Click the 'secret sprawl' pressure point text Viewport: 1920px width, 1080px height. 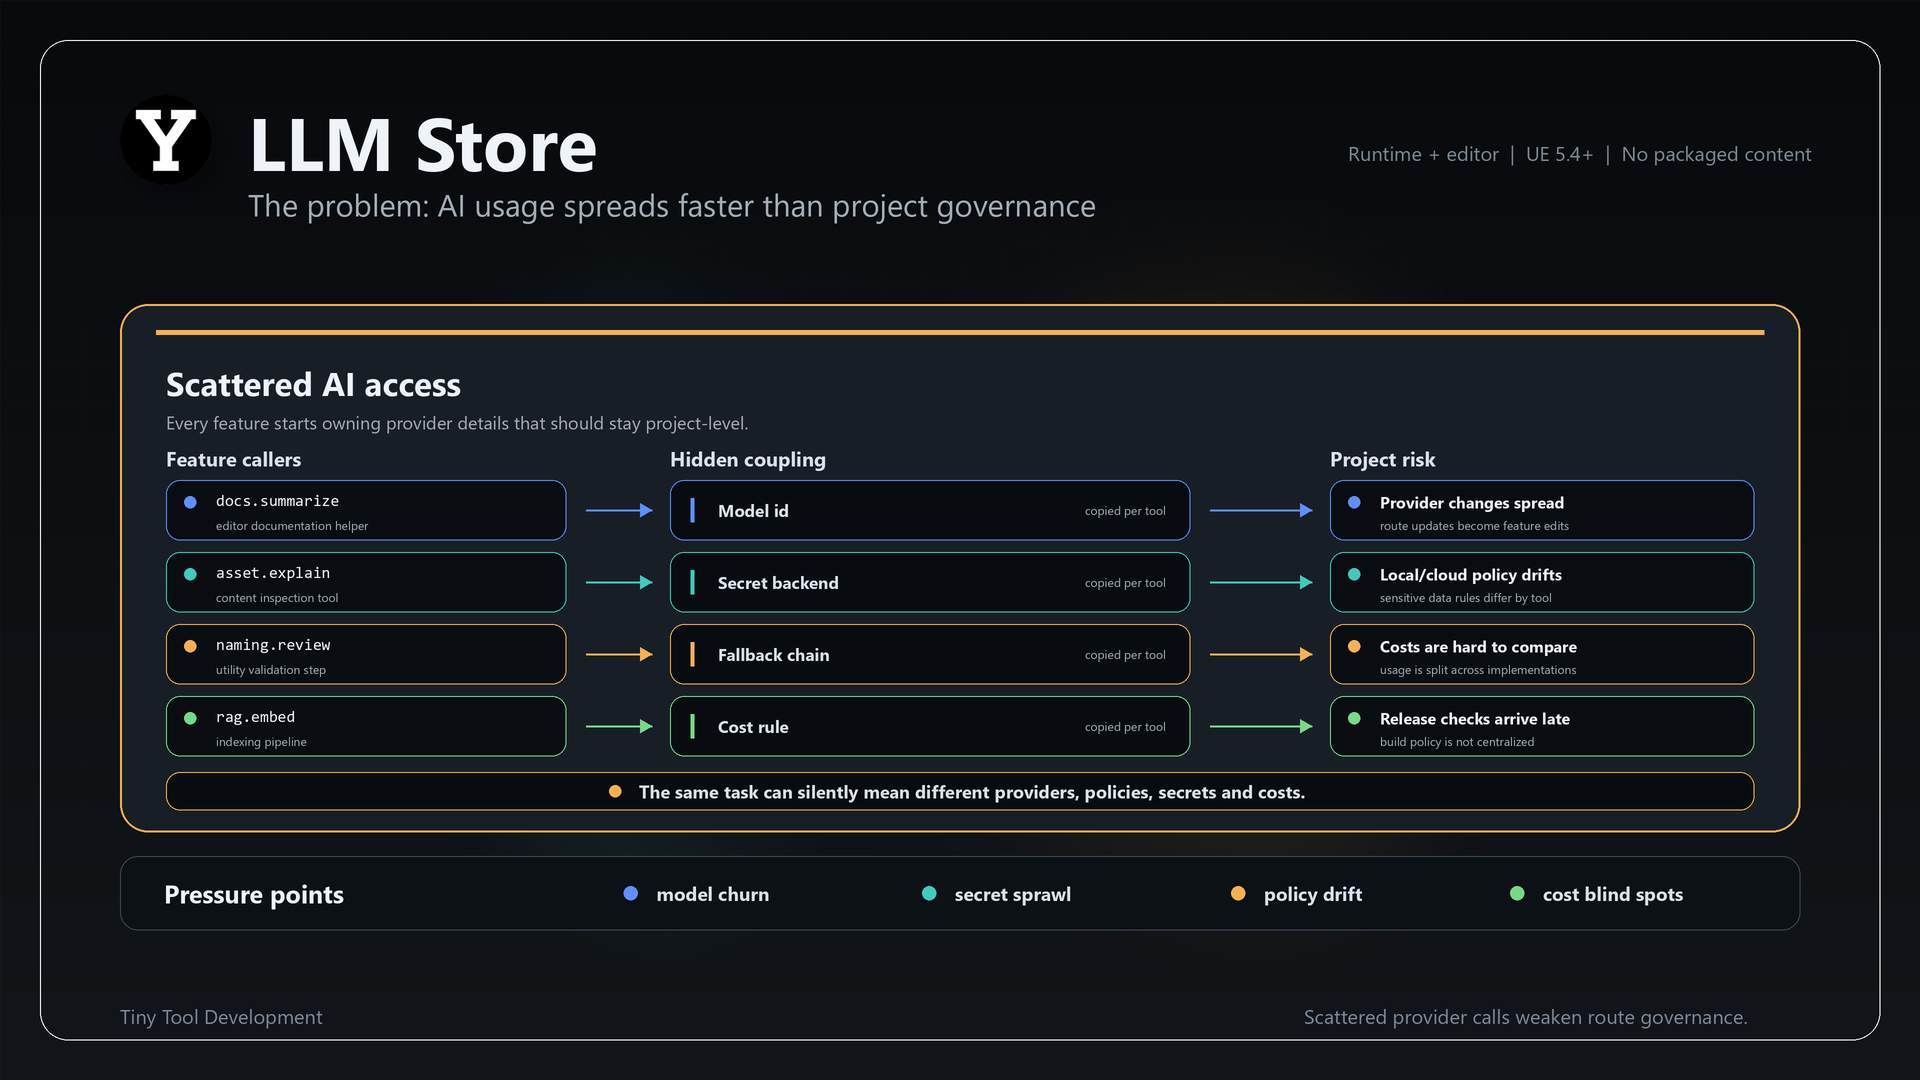(1013, 894)
